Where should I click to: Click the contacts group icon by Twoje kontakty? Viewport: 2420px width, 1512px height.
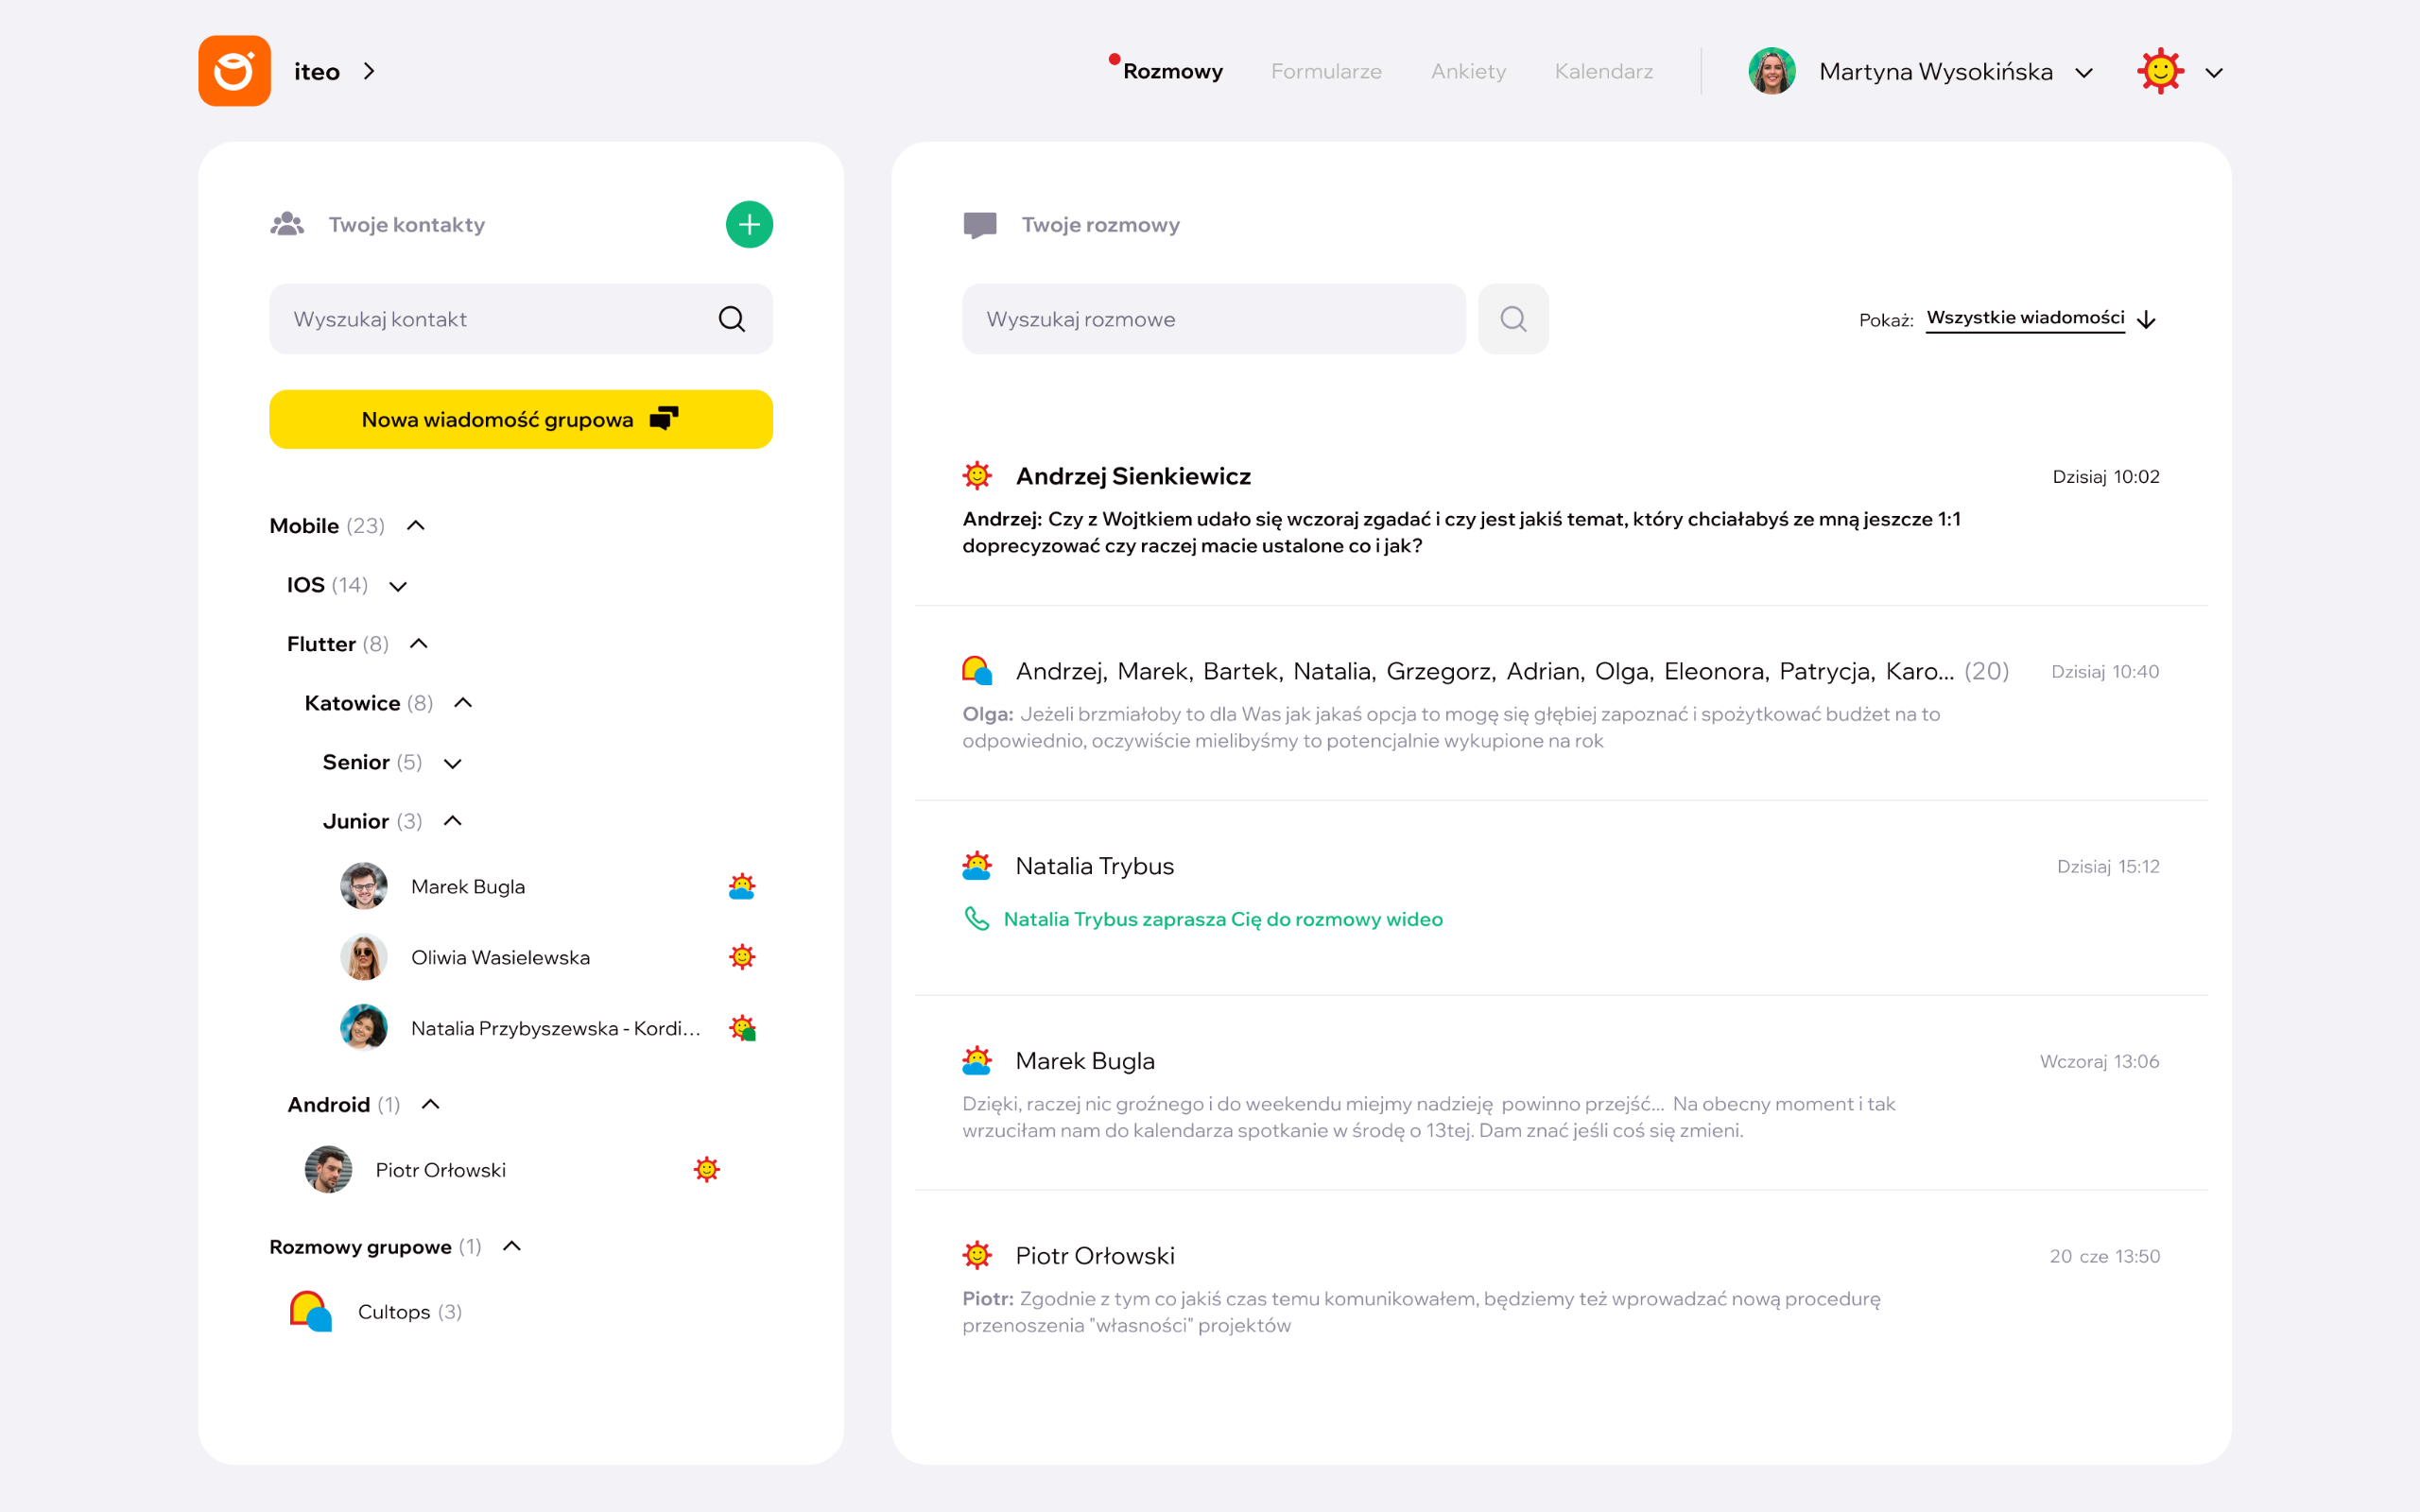tap(287, 224)
